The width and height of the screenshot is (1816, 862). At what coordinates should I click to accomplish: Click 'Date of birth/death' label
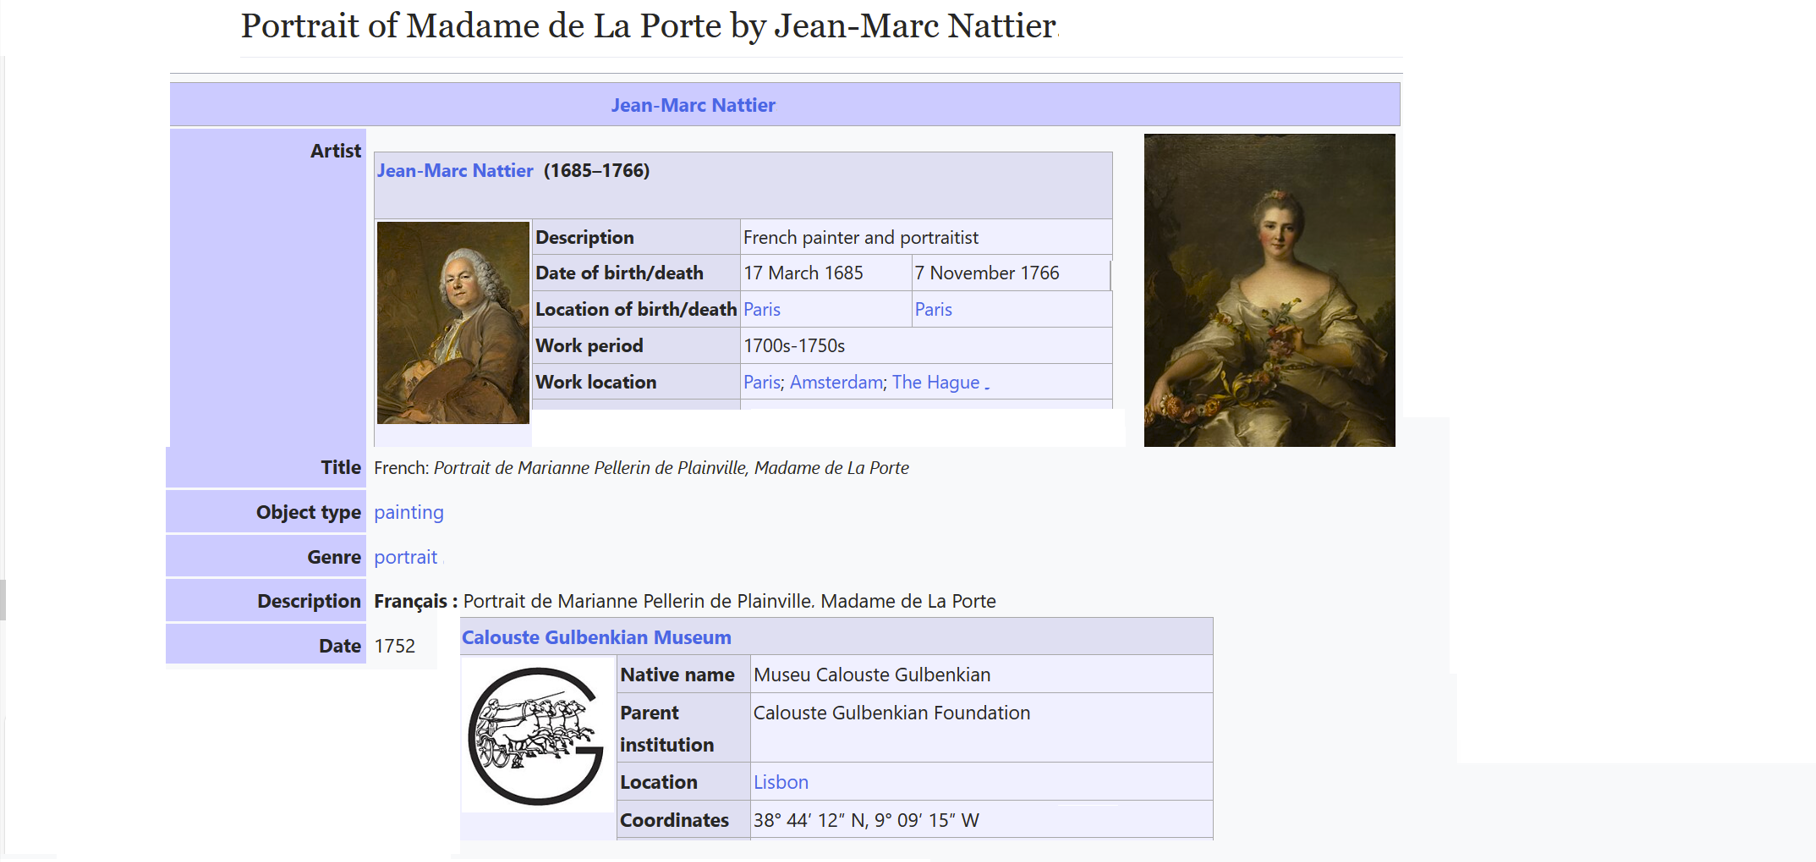coord(619,273)
